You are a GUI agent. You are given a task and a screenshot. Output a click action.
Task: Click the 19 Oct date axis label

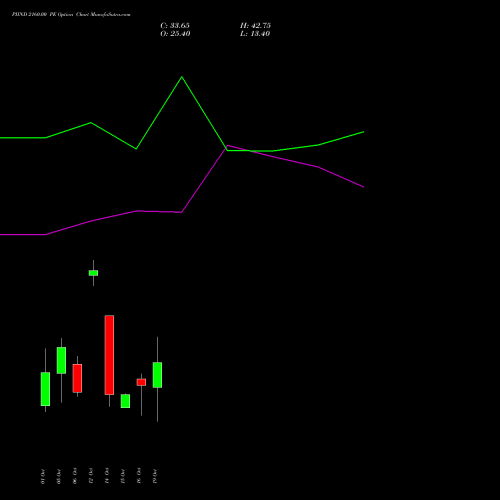(155, 476)
